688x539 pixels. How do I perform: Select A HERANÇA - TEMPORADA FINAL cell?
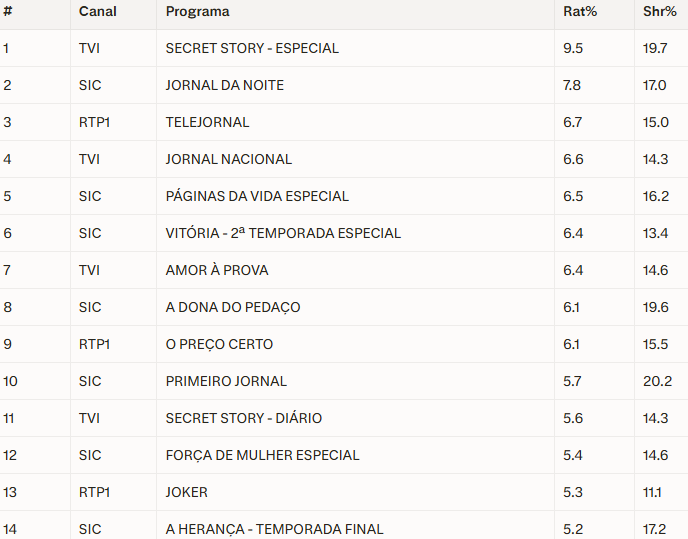click(x=274, y=529)
